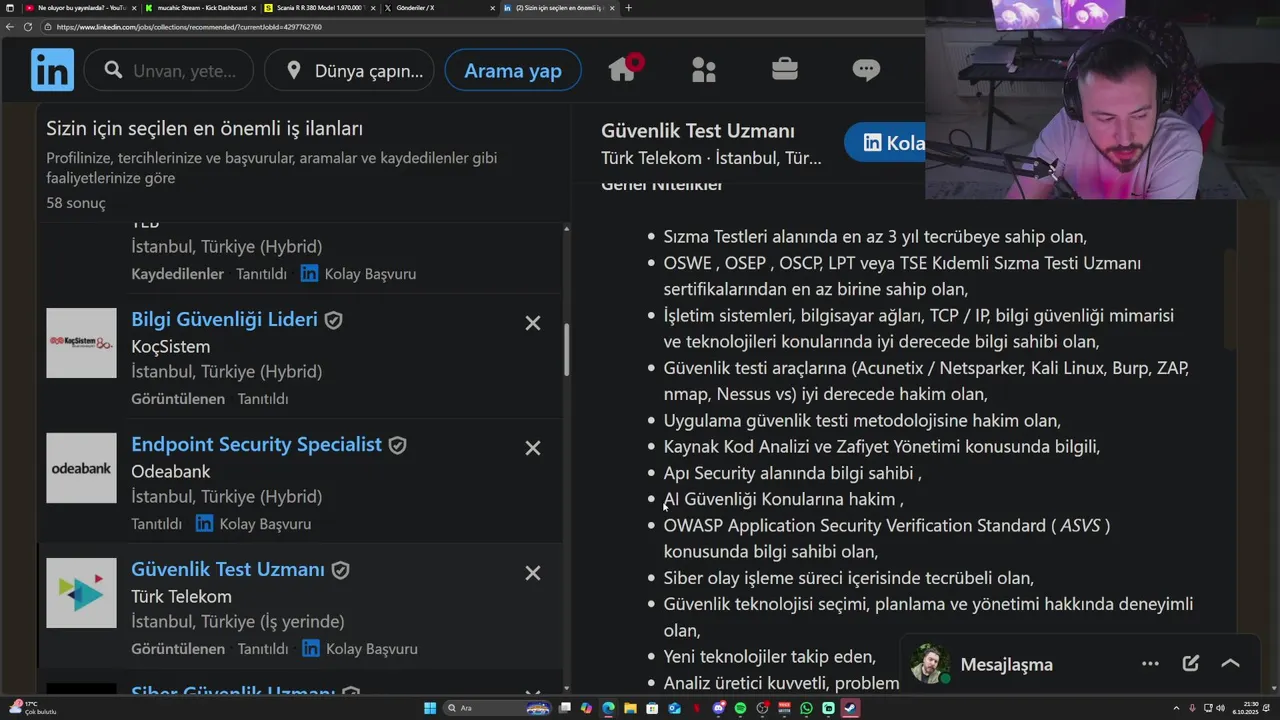
Task: Click the '58 sonuç' results count text
Action: coord(76,202)
